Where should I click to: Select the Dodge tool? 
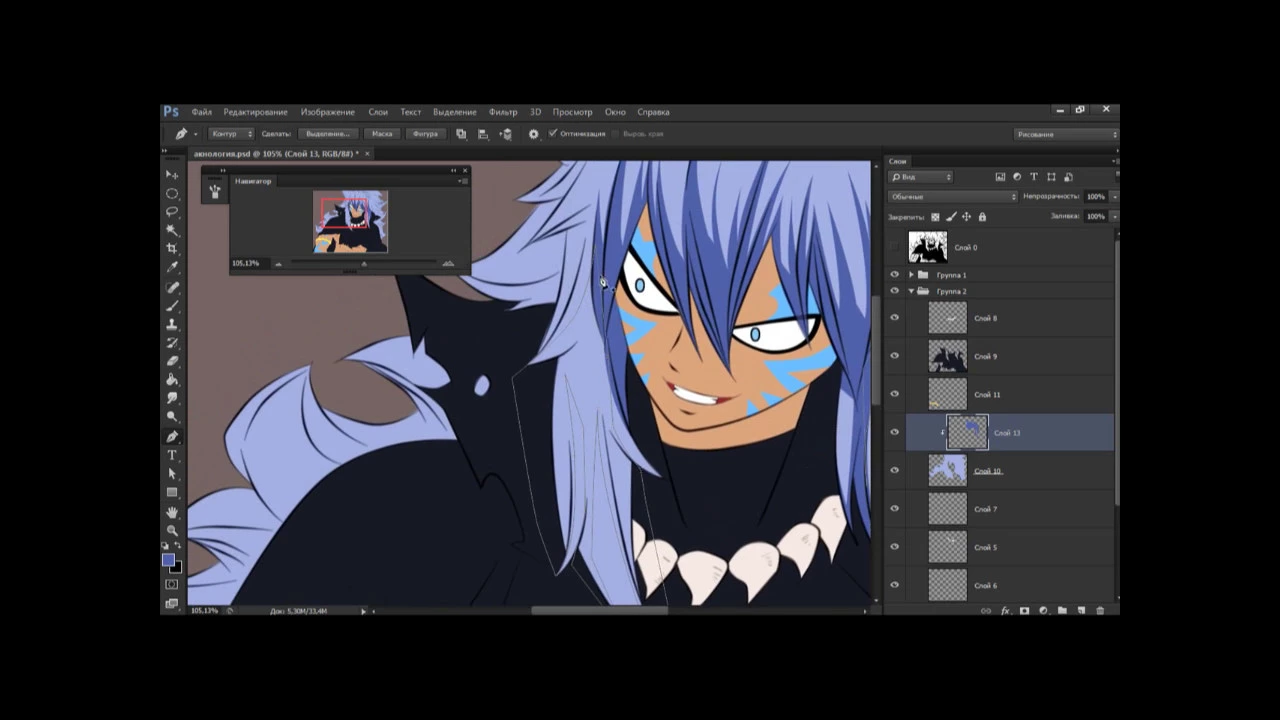point(172,417)
